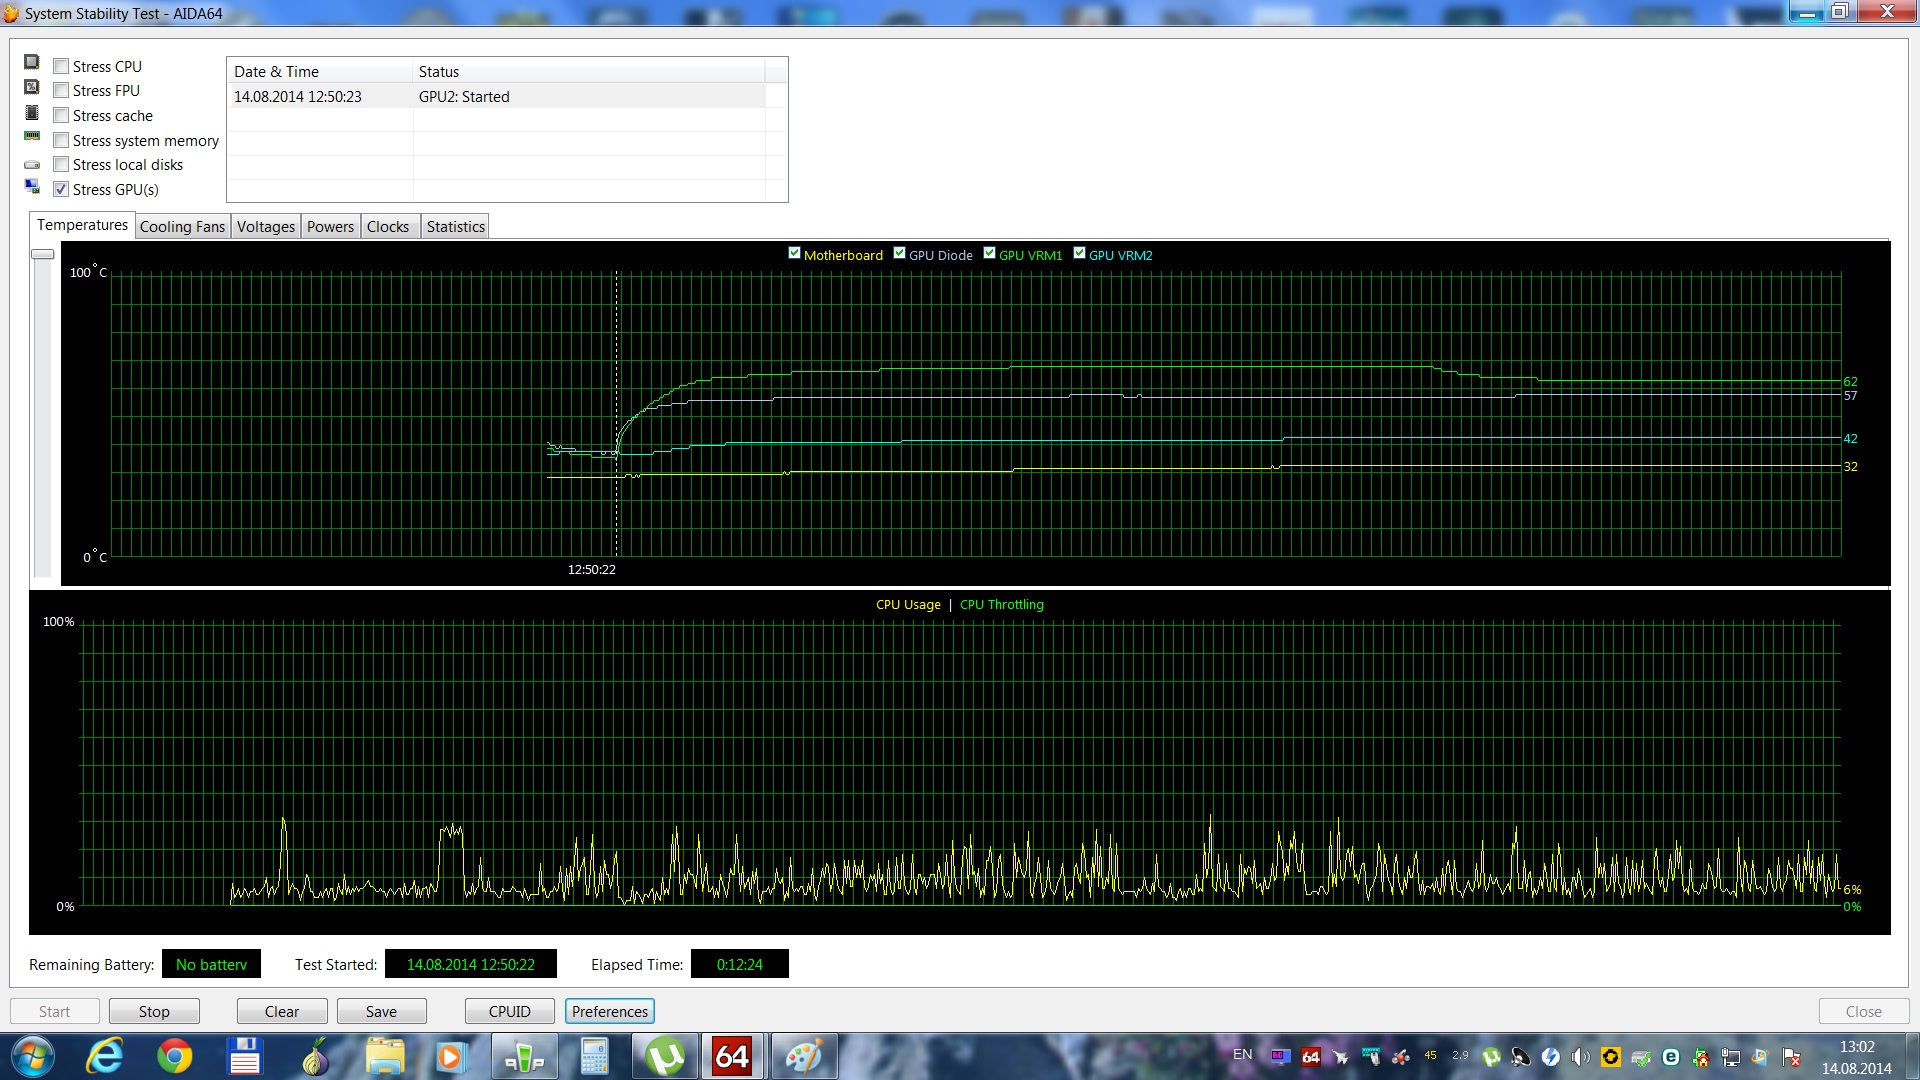Screen dimensions: 1920x1080
Task: Click the AIDA64 tray icon
Action: (x=1310, y=1057)
